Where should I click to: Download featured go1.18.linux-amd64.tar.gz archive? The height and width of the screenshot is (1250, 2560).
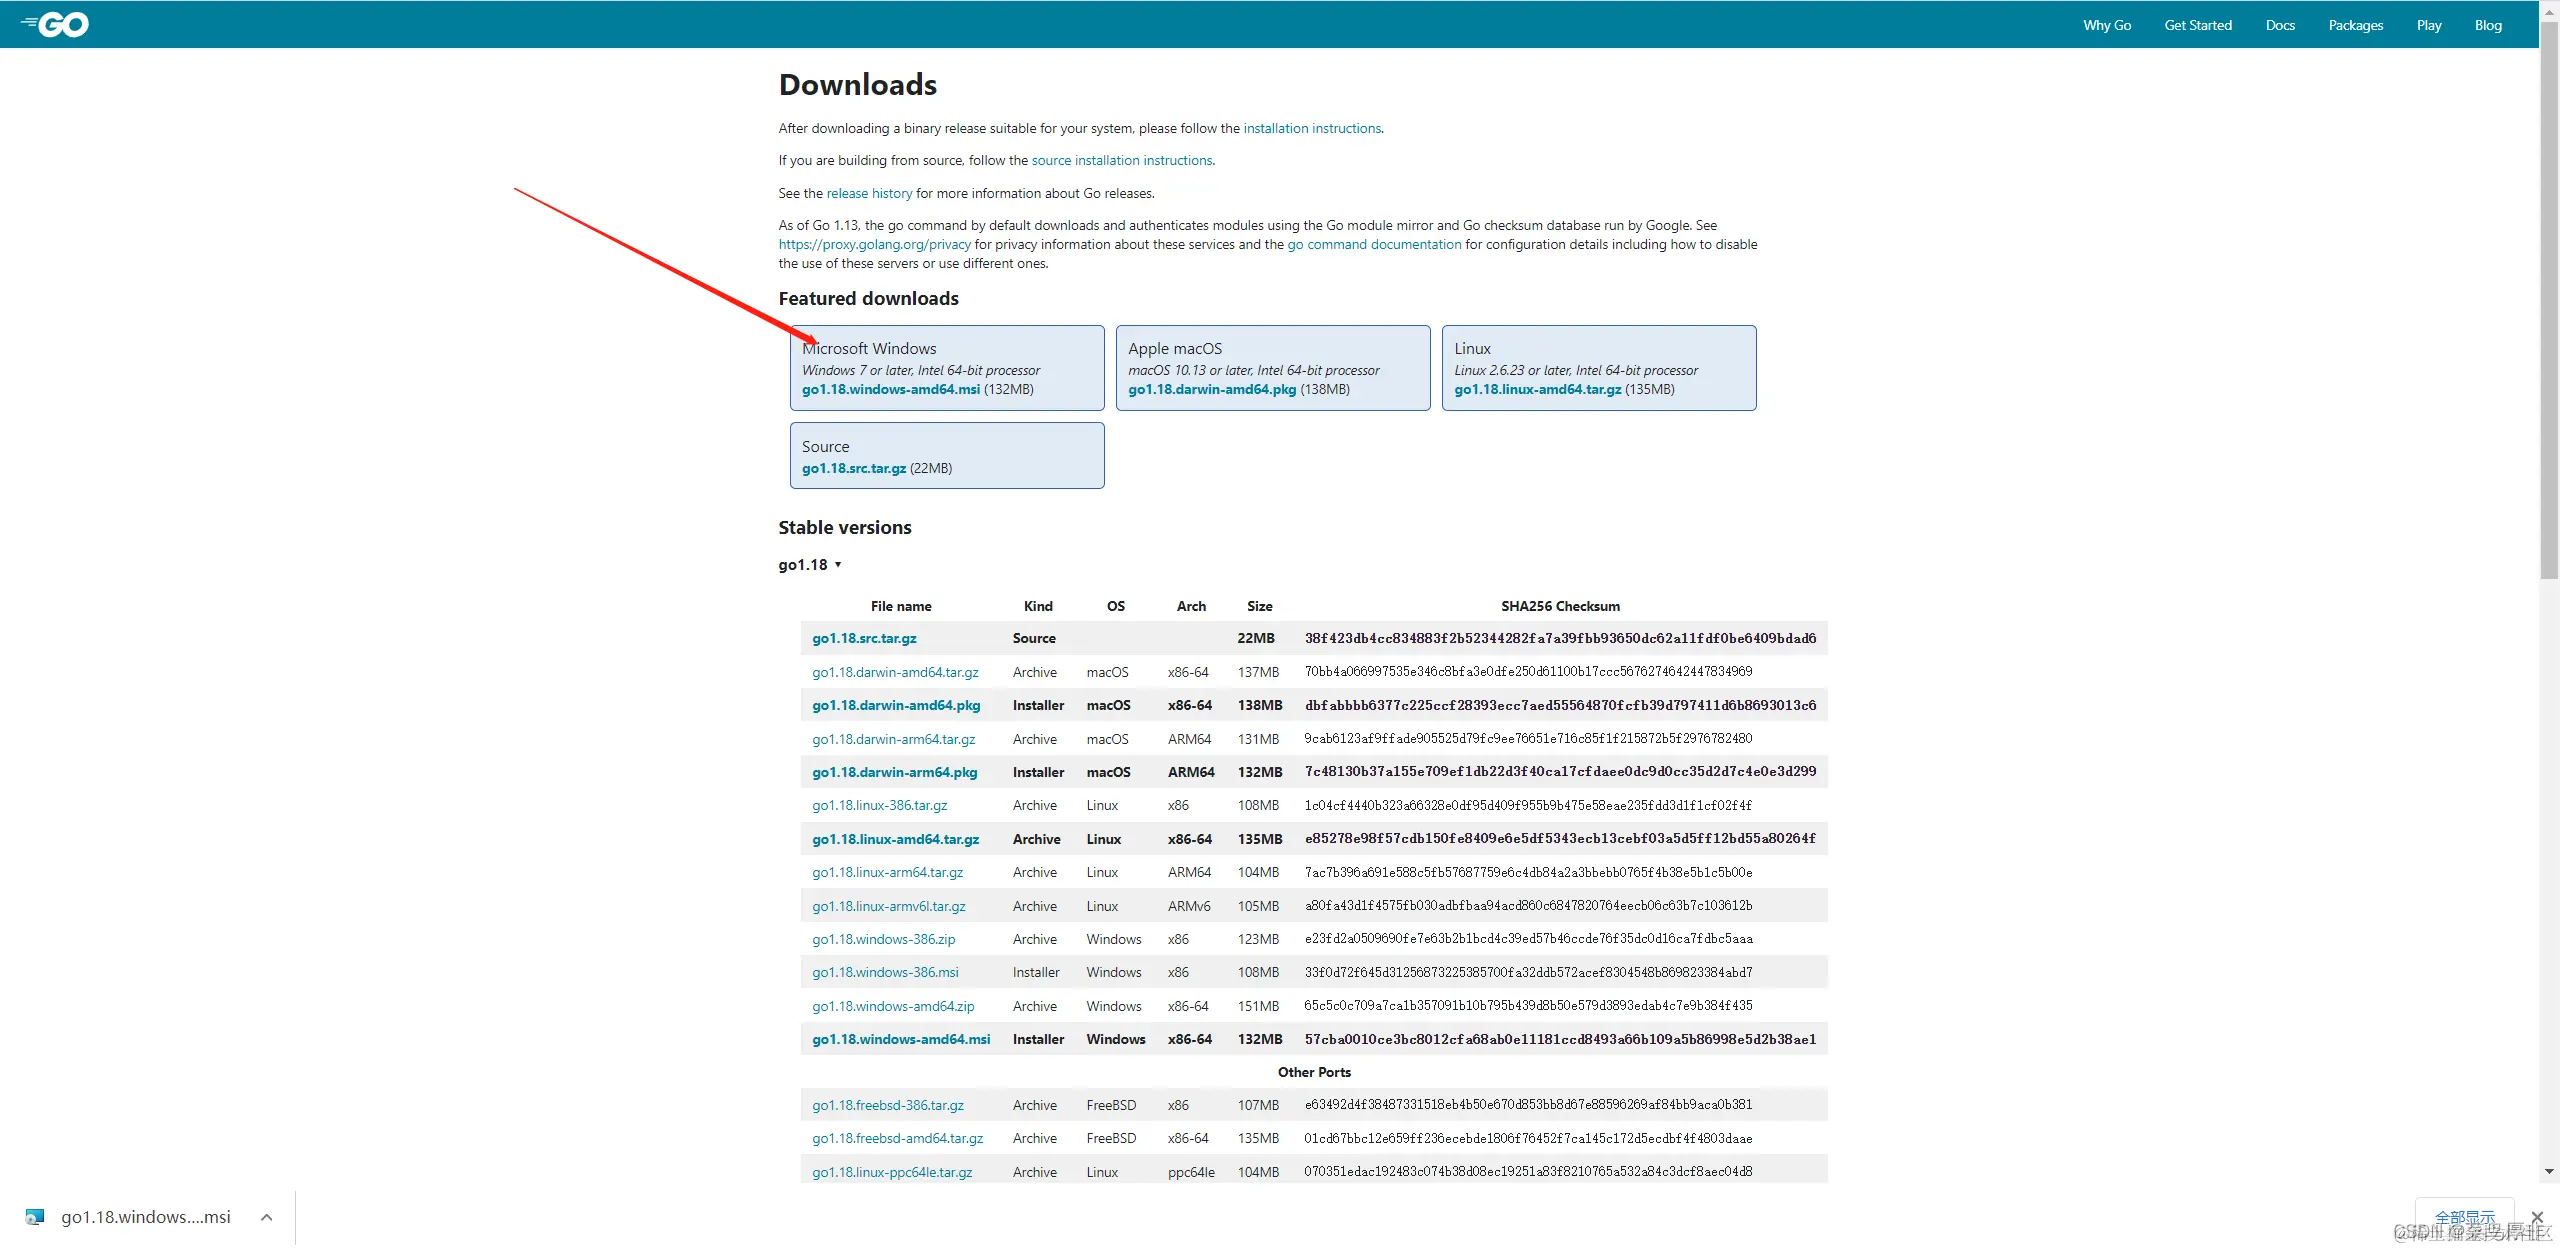pyautogui.click(x=1537, y=390)
